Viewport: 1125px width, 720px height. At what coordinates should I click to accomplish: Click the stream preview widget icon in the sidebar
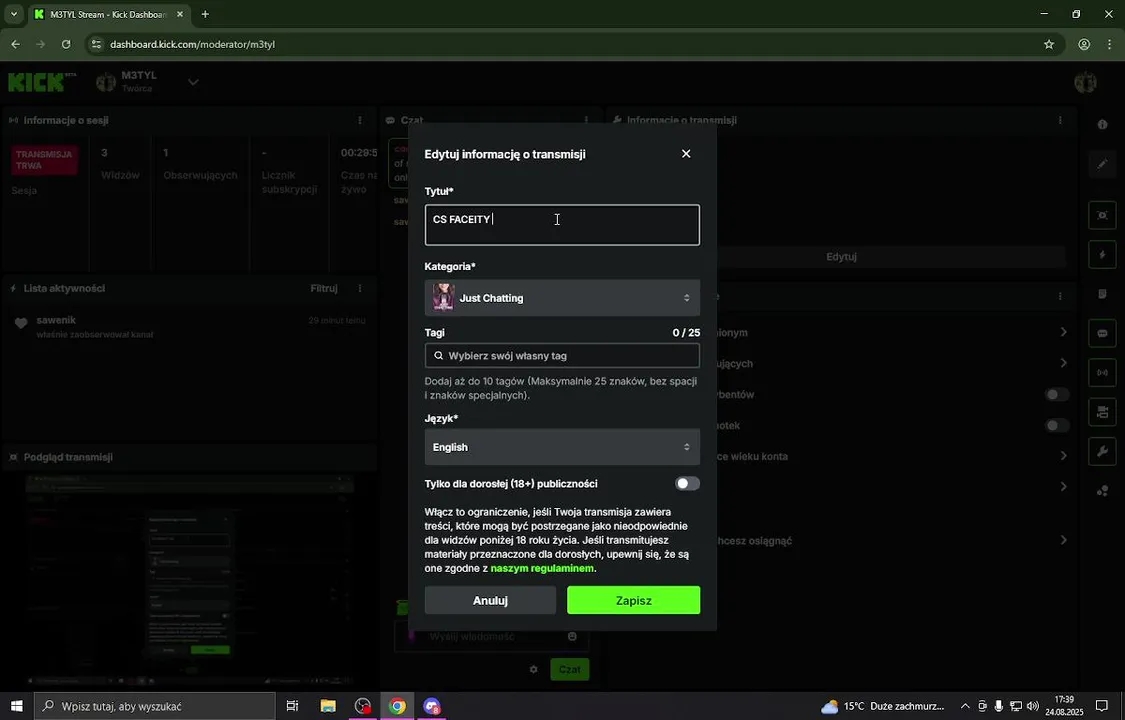[x=1102, y=215]
